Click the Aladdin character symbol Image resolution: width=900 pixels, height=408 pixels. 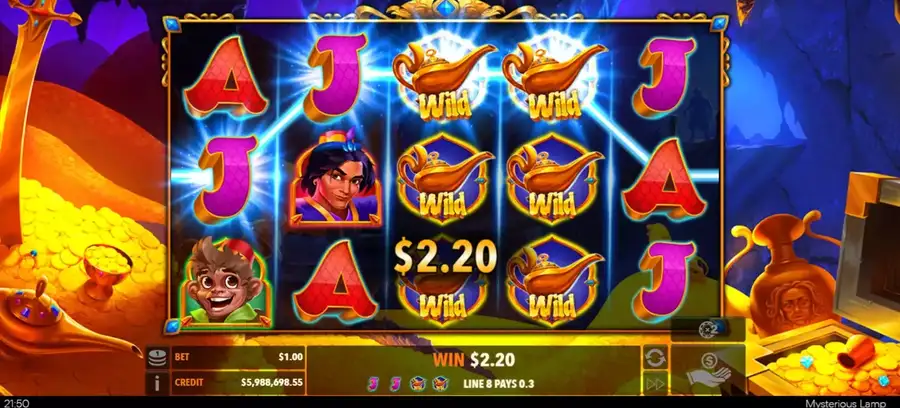pyautogui.click(x=336, y=179)
